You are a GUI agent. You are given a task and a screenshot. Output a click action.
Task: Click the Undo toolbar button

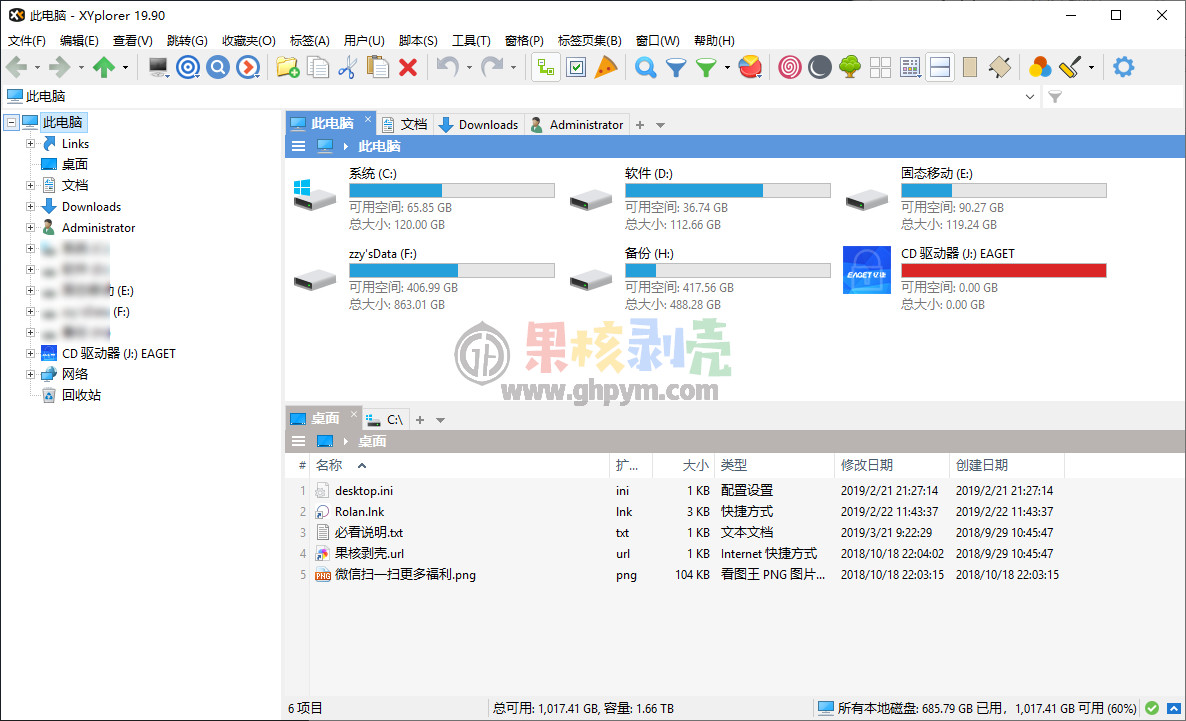pos(448,67)
